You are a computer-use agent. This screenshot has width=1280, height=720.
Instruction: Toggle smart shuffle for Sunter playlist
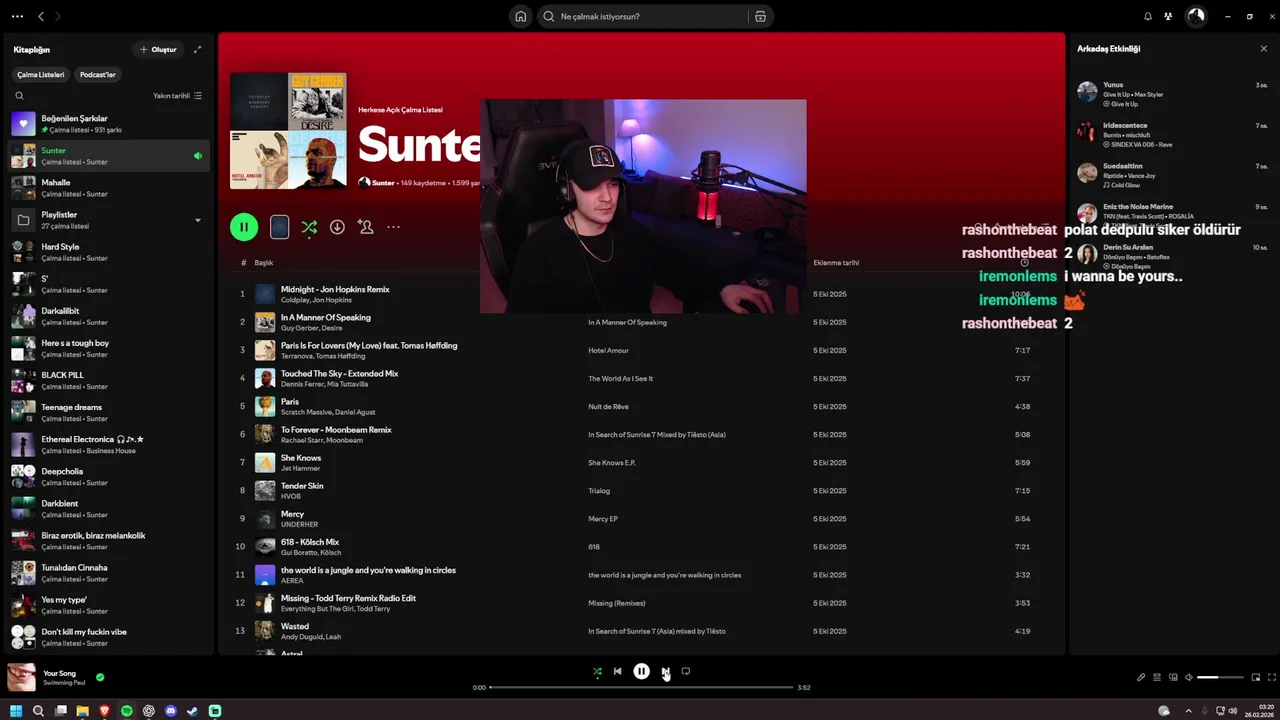pos(309,227)
